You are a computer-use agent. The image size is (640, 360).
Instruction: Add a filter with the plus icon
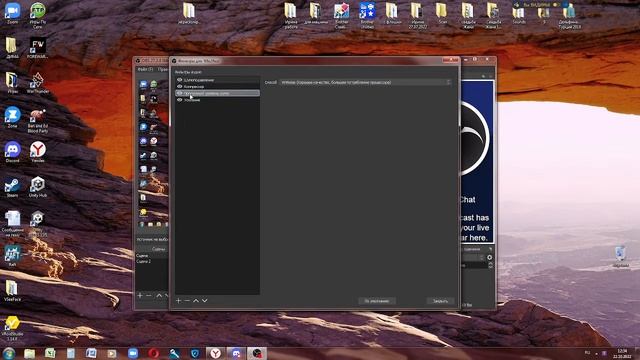pyautogui.click(x=178, y=300)
